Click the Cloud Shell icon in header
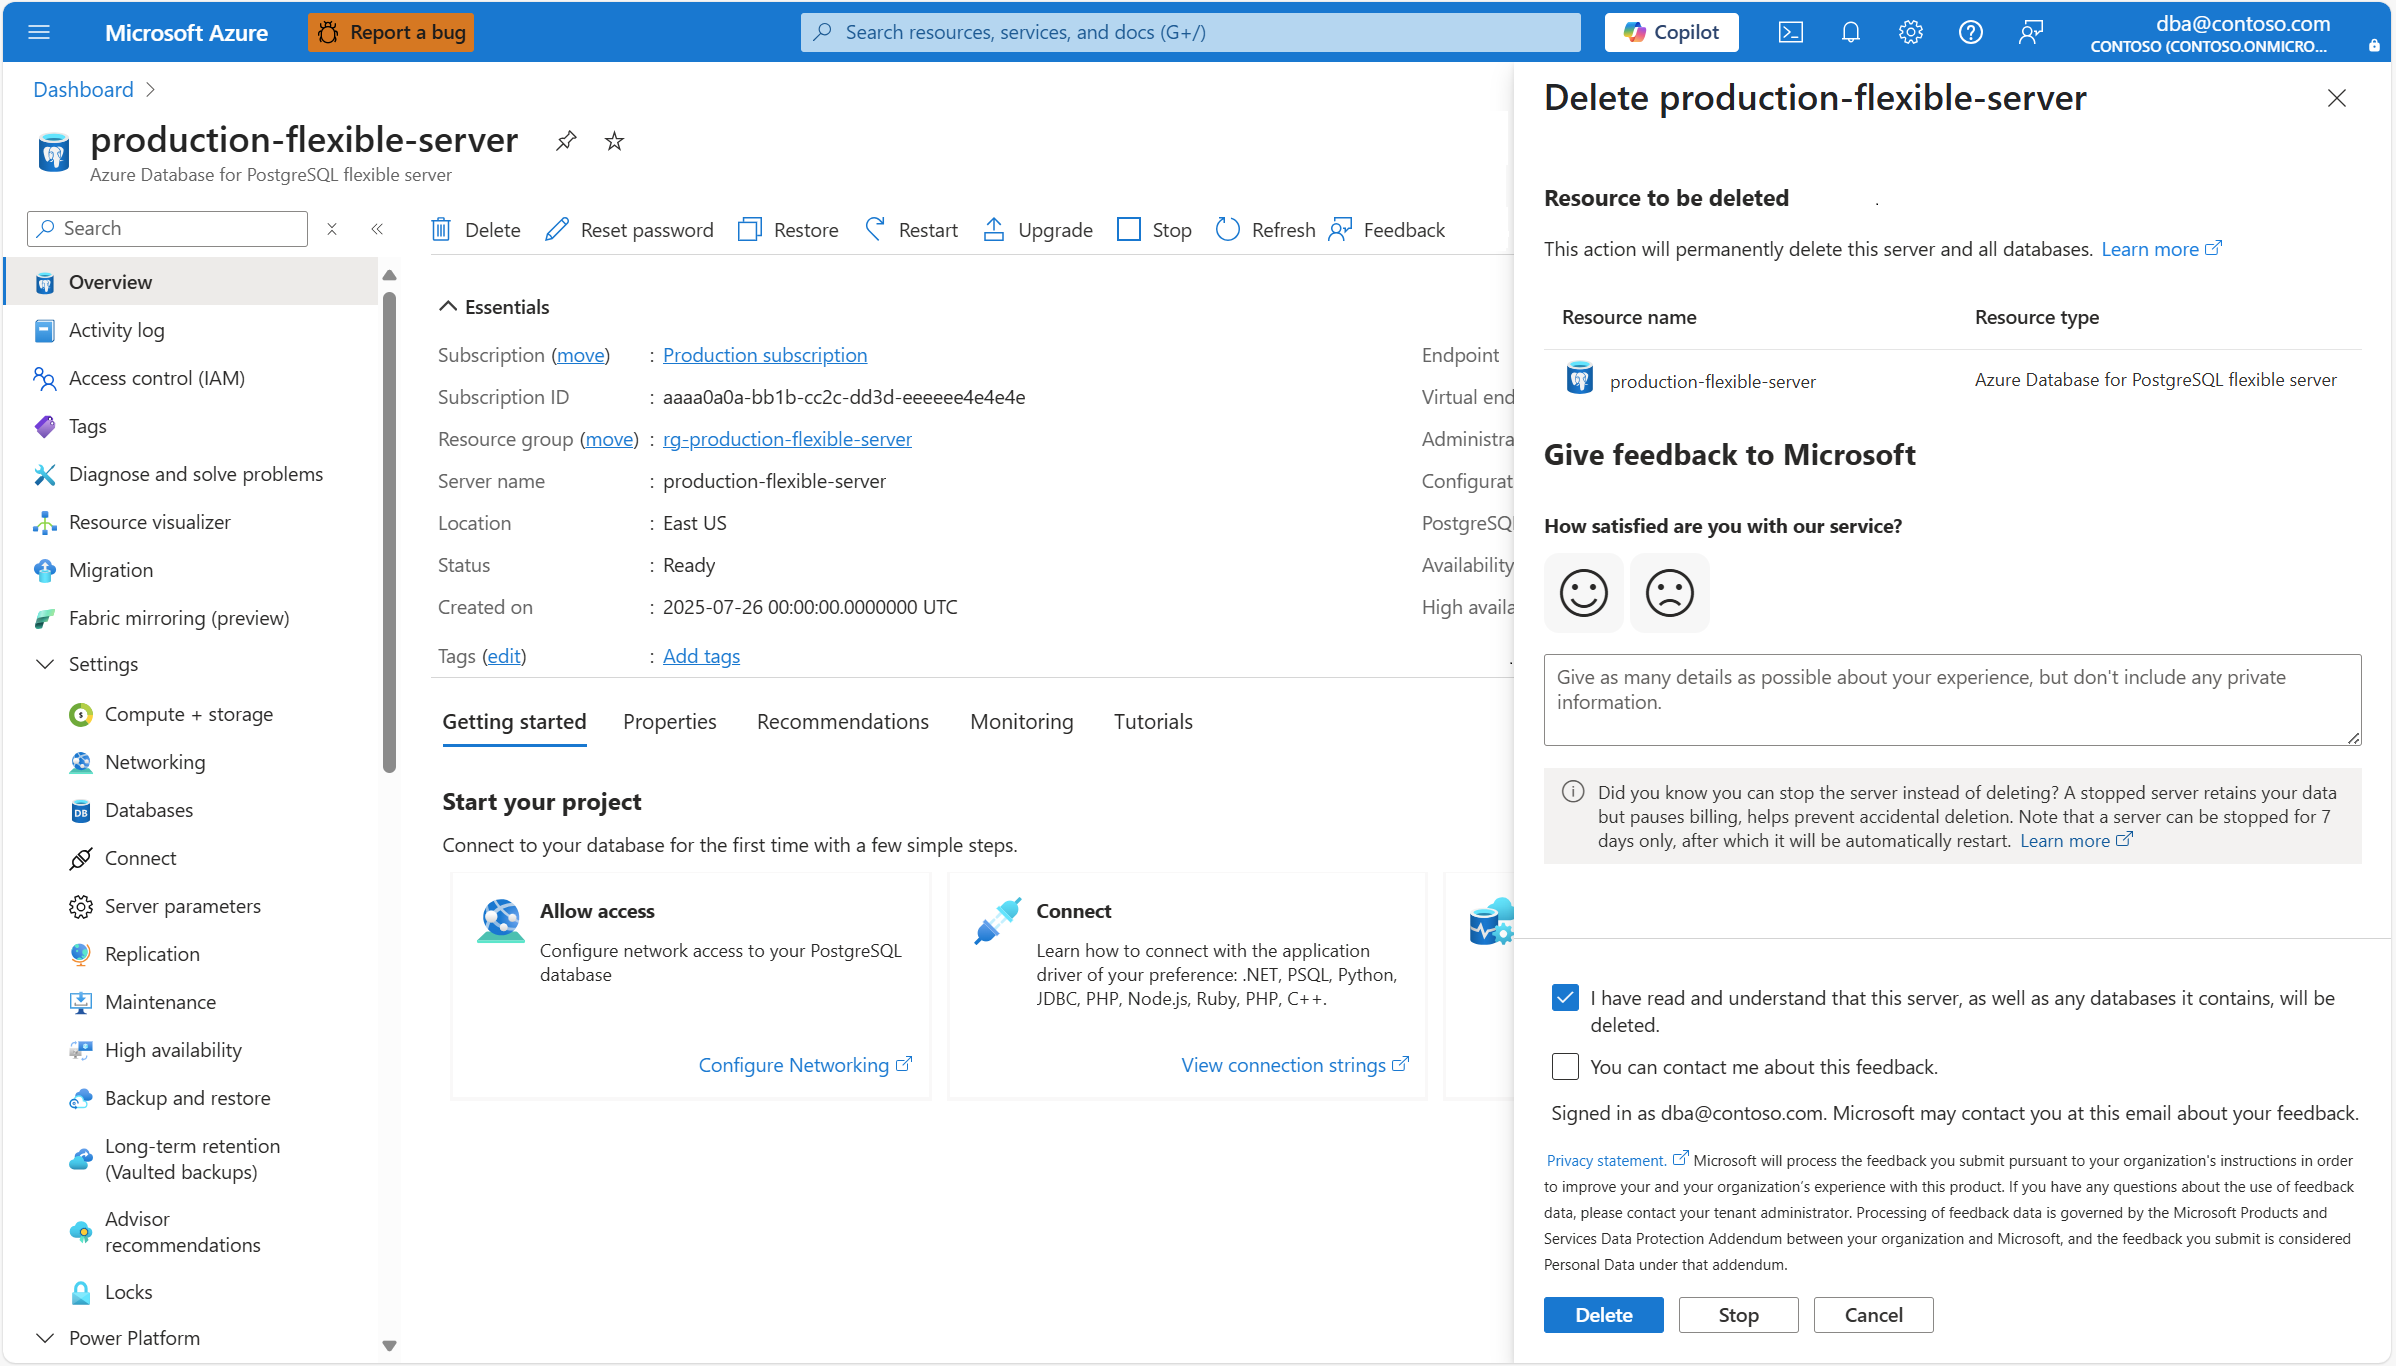The width and height of the screenshot is (2396, 1366). [x=1790, y=32]
